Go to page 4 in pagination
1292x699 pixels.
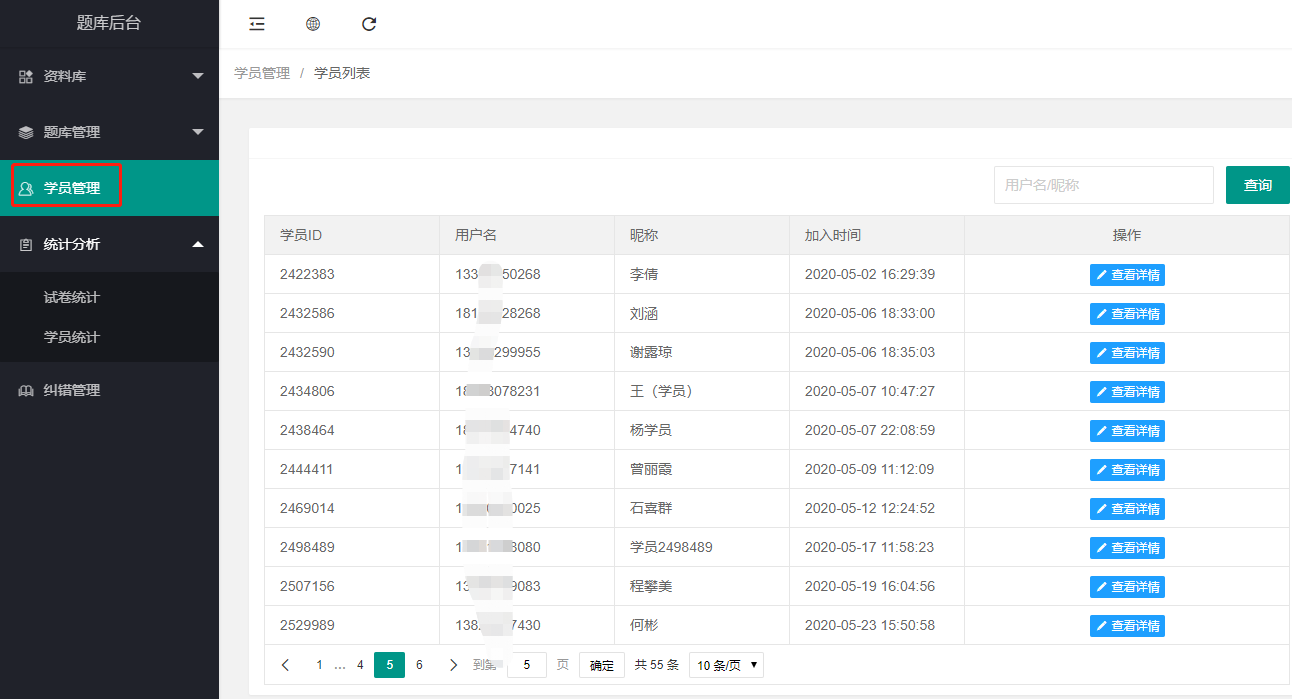(x=360, y=665)
